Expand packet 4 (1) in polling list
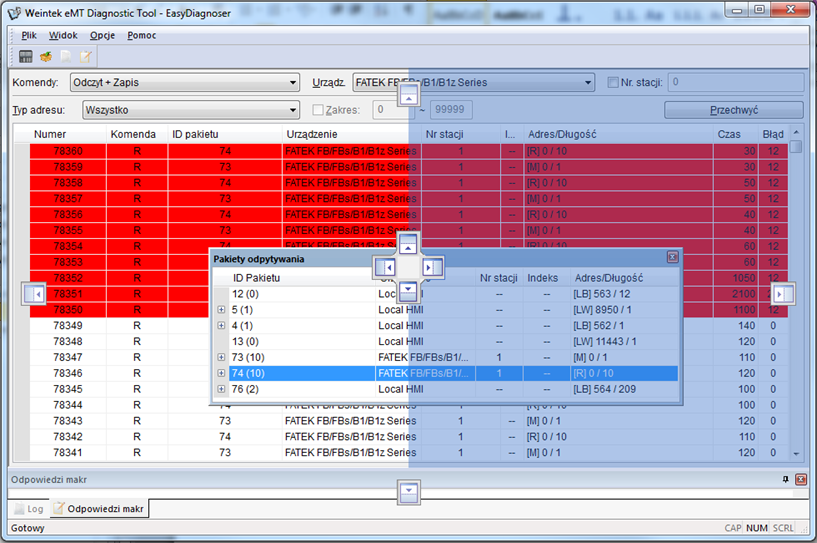Image resolution: width=817 pixels, height=543 pixels. coord(221,326)
